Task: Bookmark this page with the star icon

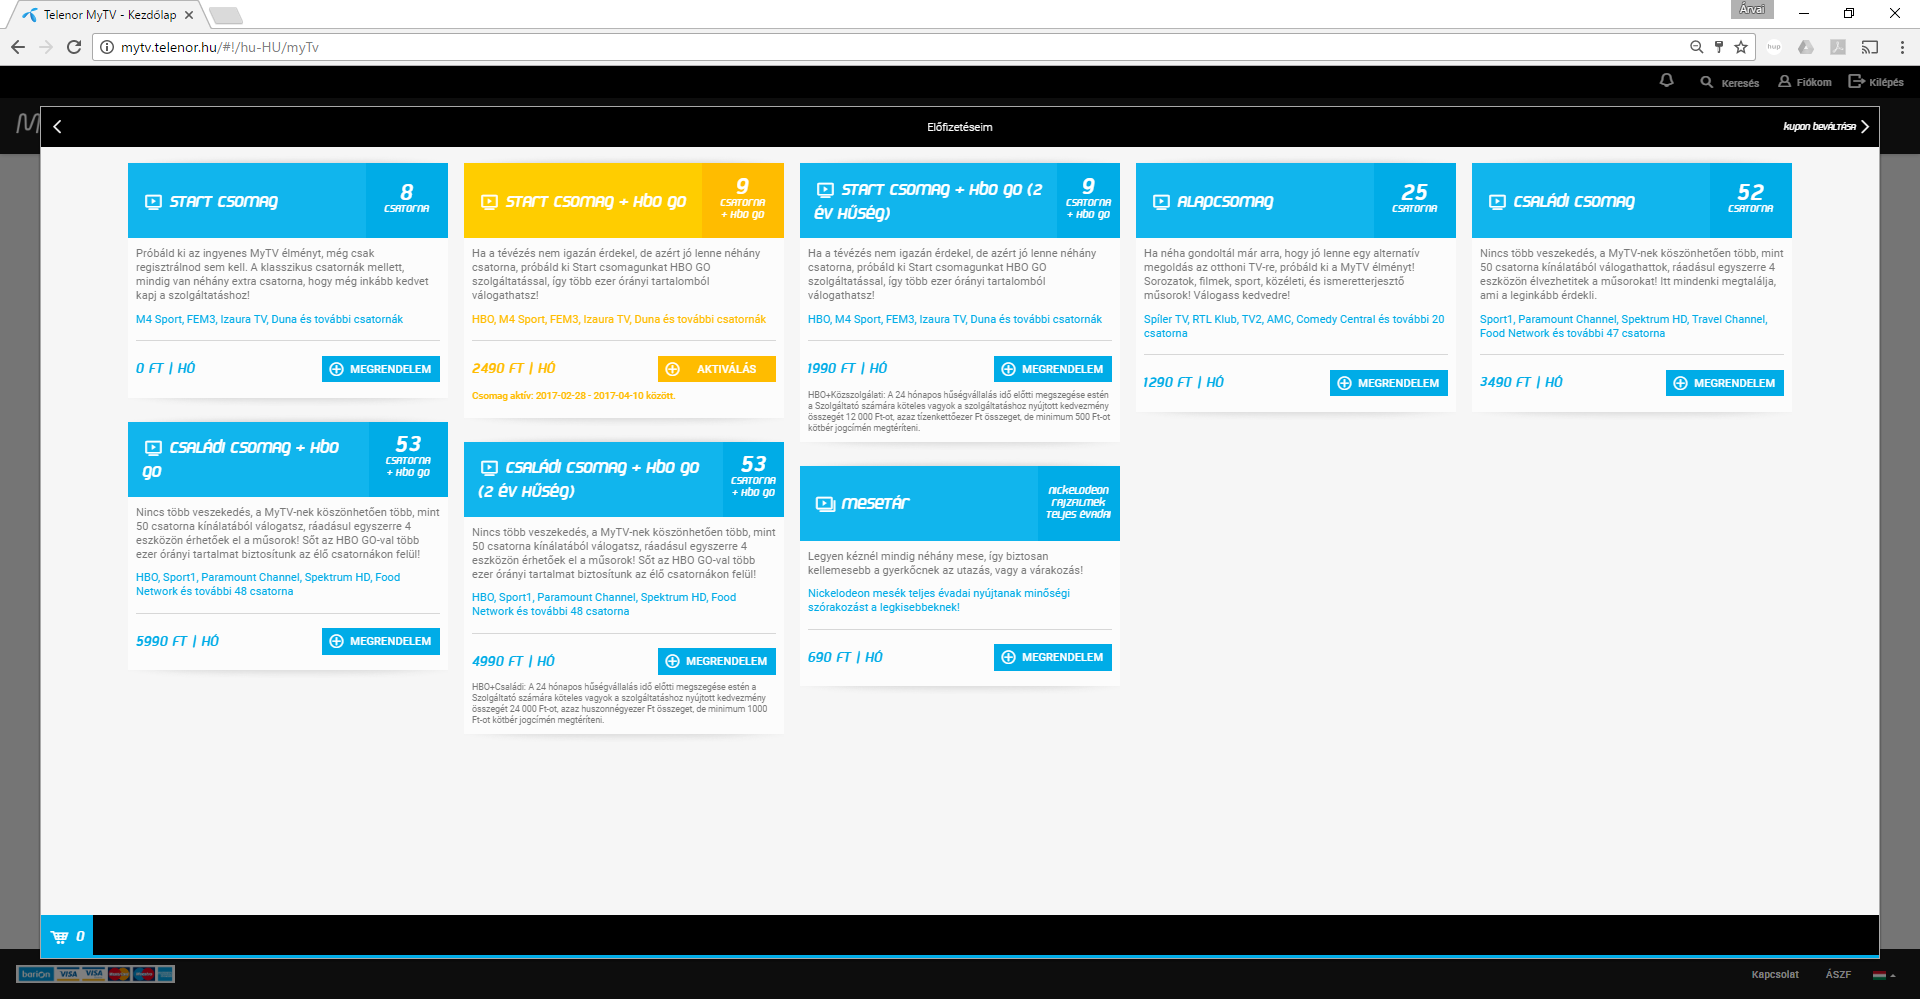Action: [1741, 47]
